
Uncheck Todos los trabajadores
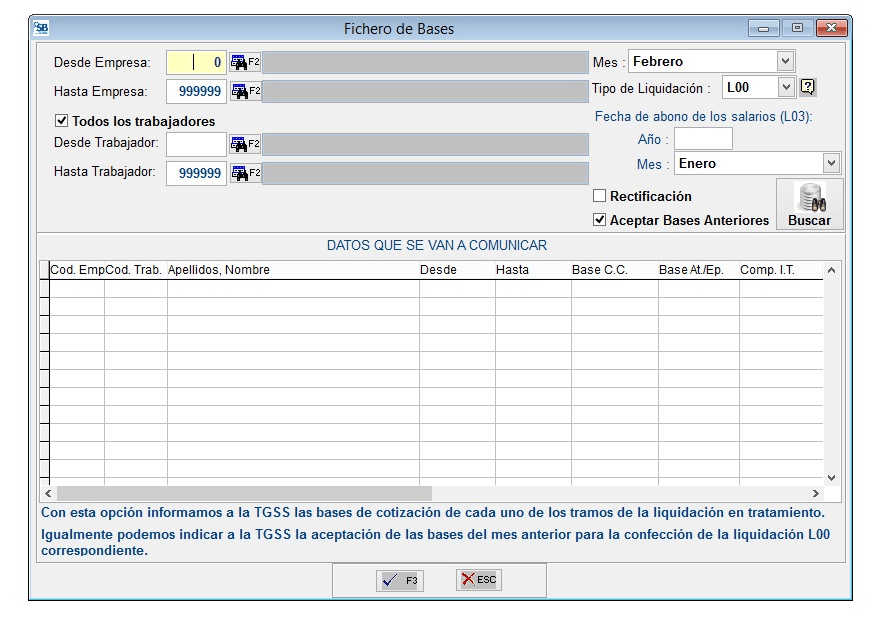point(61,120)
